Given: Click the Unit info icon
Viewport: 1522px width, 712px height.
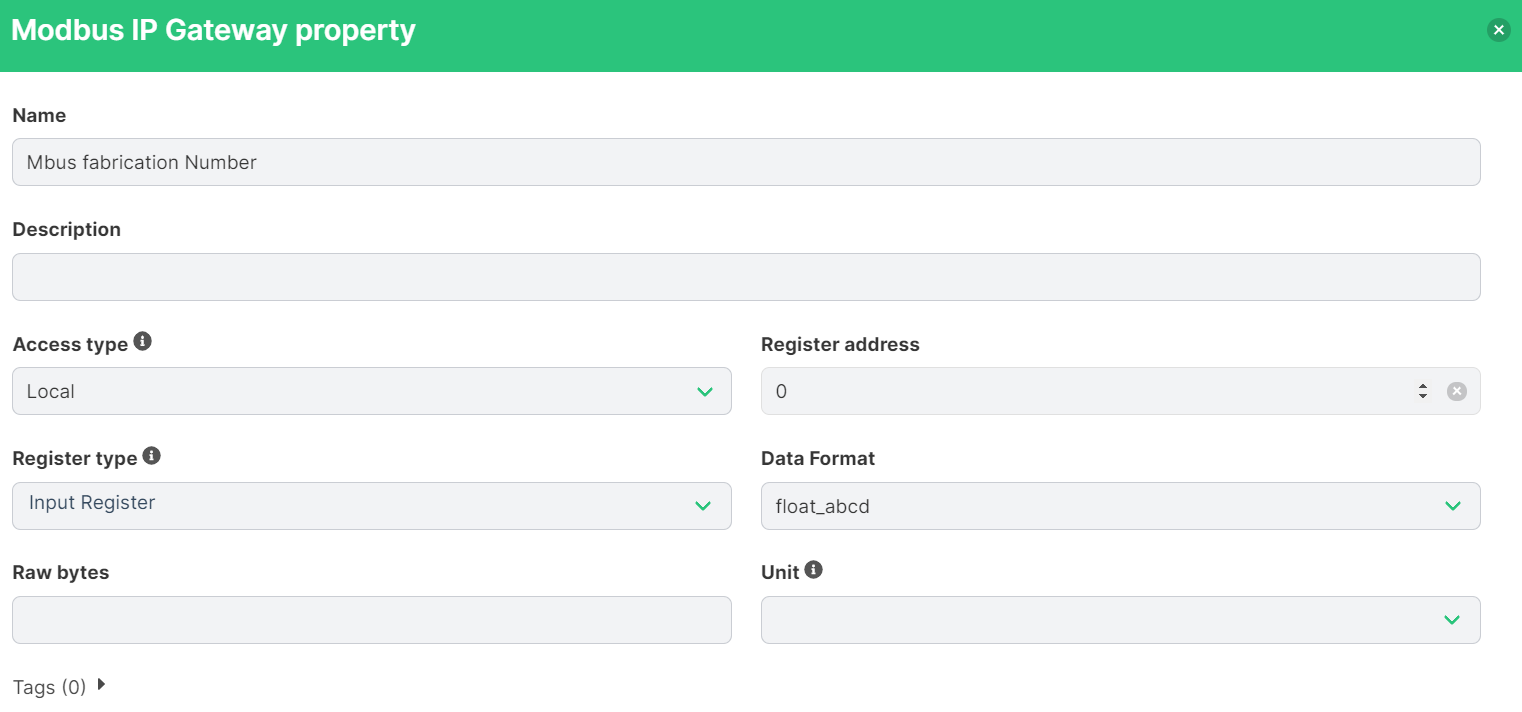Looking at the screenshot, I should pos(814,570).
